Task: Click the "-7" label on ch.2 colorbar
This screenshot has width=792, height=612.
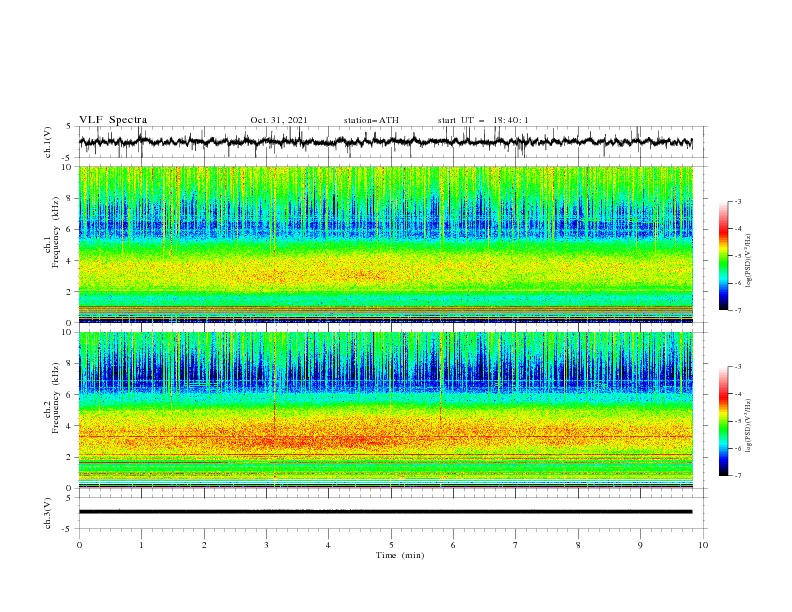Action: click(x=738, y=476)
